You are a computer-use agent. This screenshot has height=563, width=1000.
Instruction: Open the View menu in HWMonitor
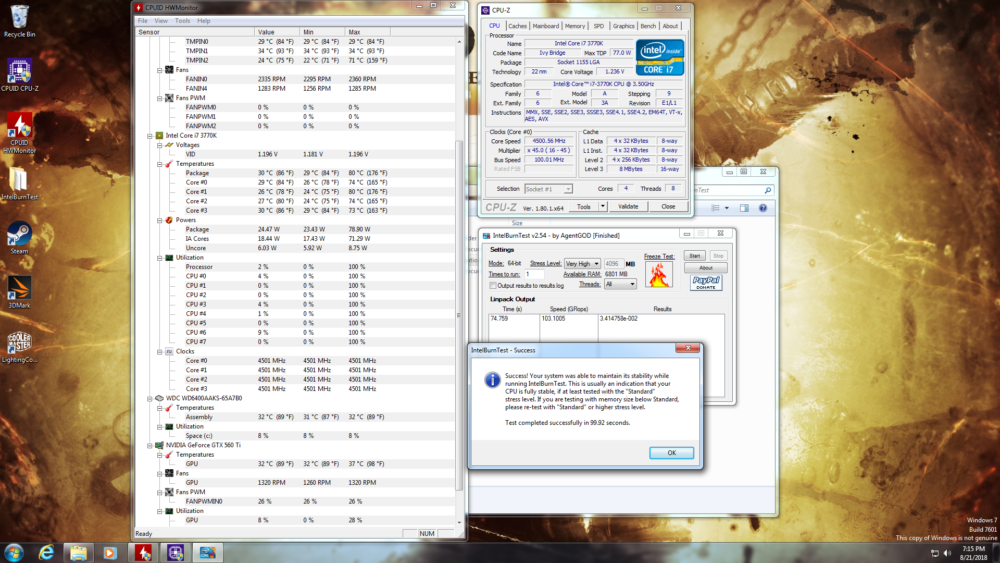[161, 21]
